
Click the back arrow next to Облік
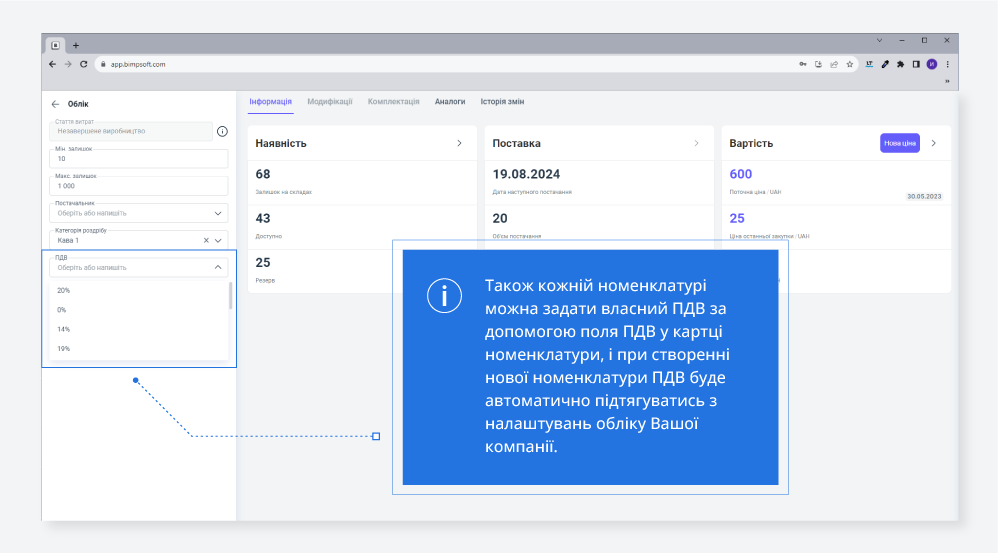55,104
